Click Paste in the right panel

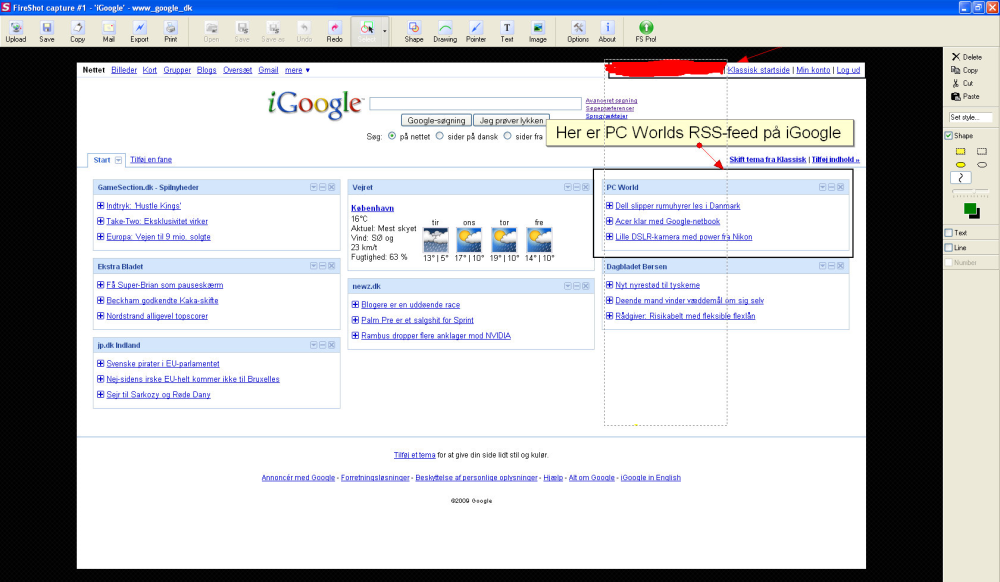[966, 97]
